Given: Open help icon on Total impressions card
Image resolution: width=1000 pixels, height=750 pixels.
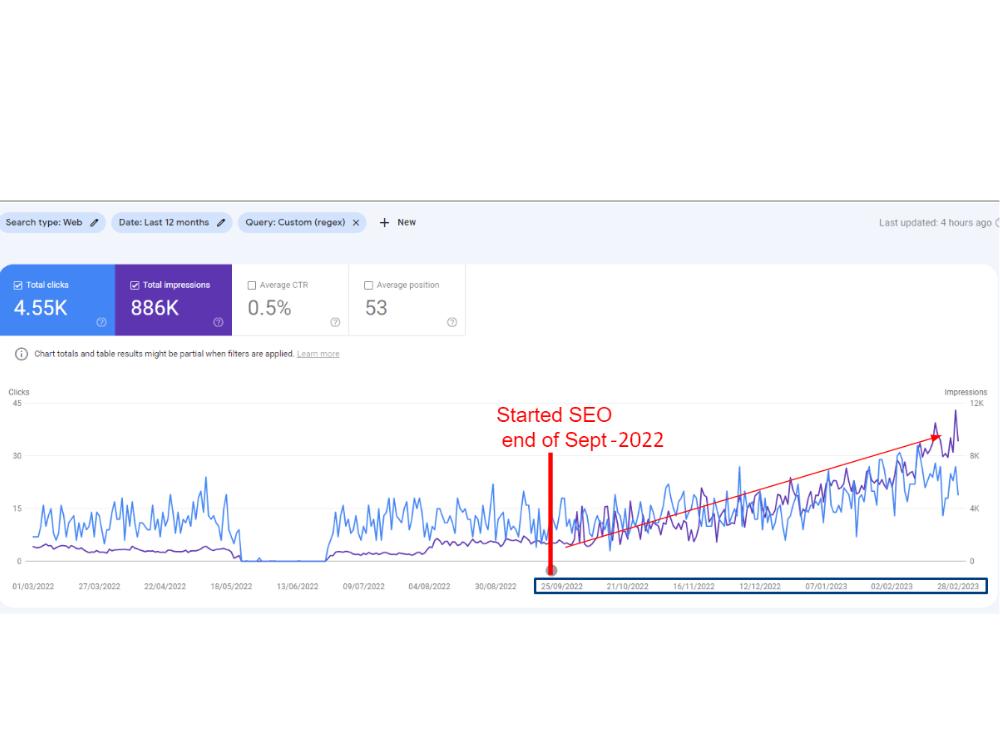Looking at the screenshot, I should (218, 322).
